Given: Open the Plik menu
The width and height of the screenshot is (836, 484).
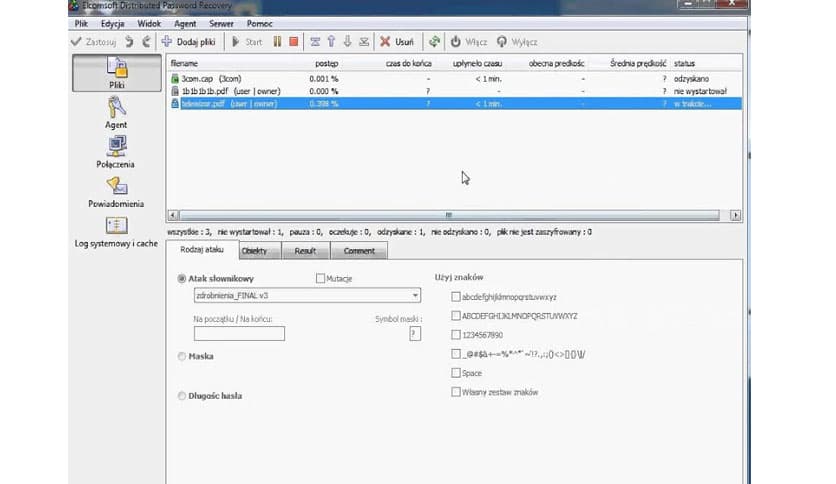Looking at the screenshot, I should (x=81, y=23).
